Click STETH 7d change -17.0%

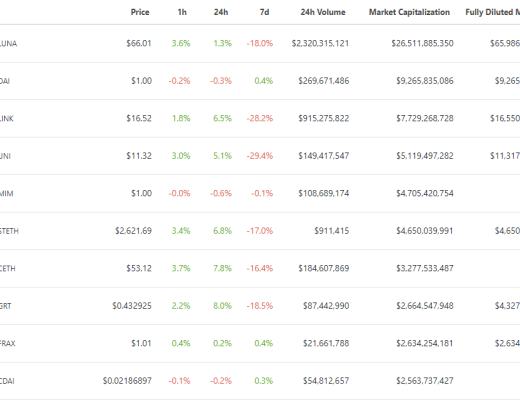(x=260, y=231)
